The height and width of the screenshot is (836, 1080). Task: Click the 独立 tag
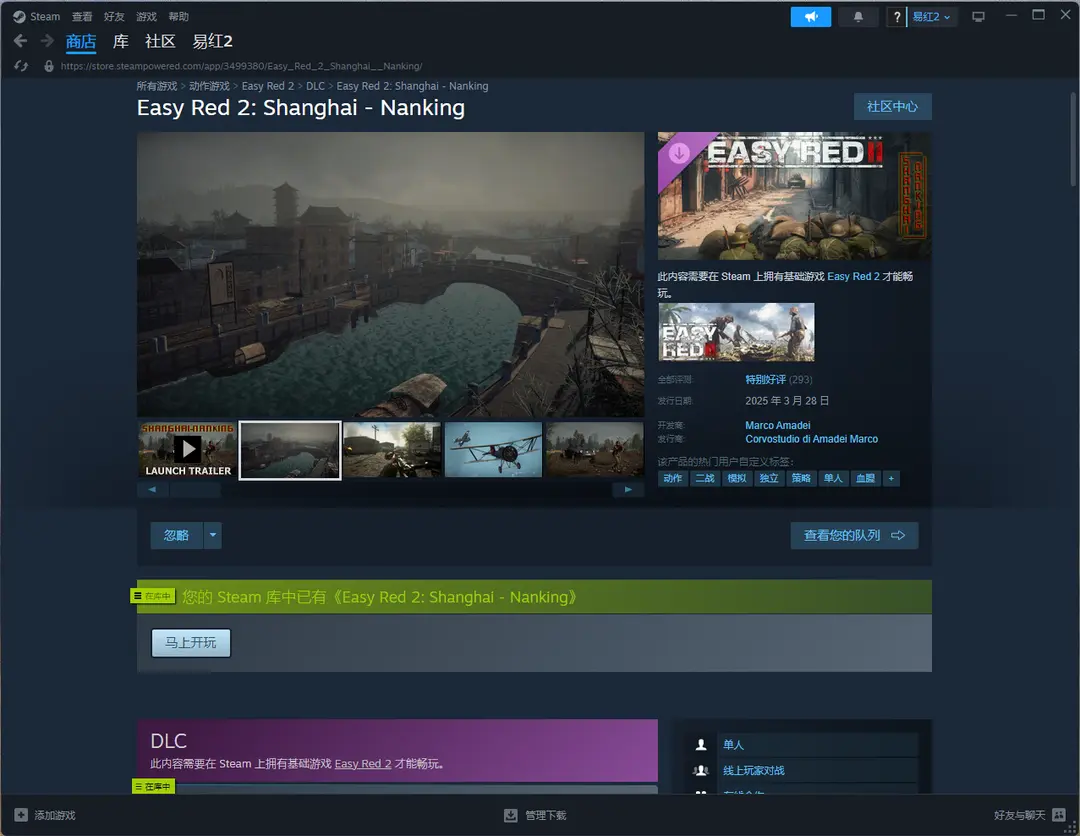(769, 479)
